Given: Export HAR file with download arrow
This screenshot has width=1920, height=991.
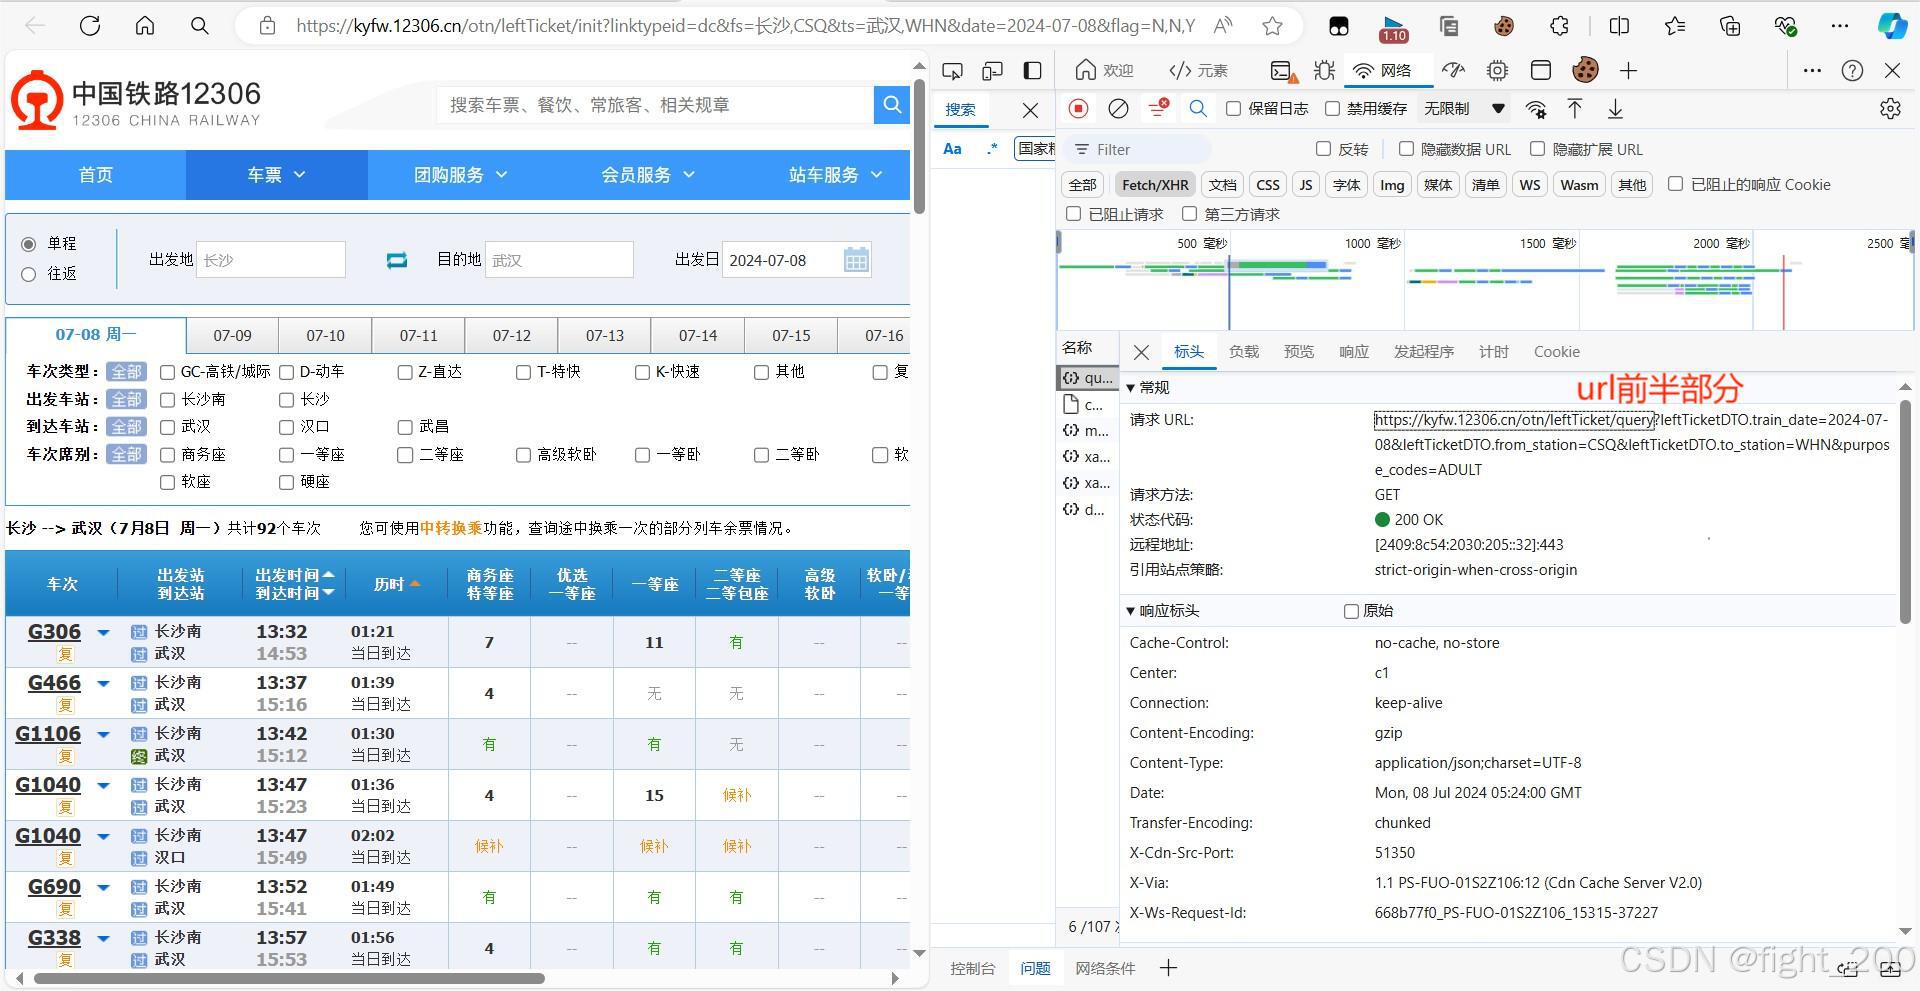Looking at the screenshot, I should point(1615,108).
